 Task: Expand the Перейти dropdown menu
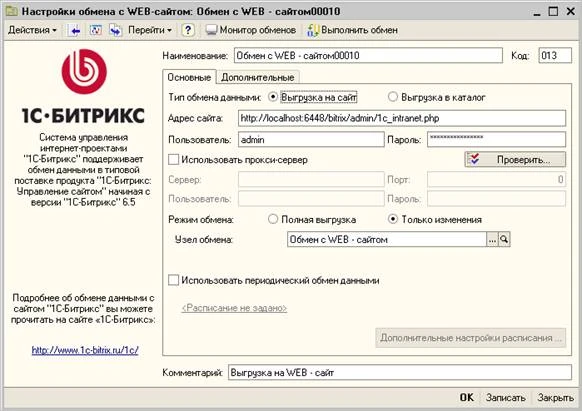point(150,30)
